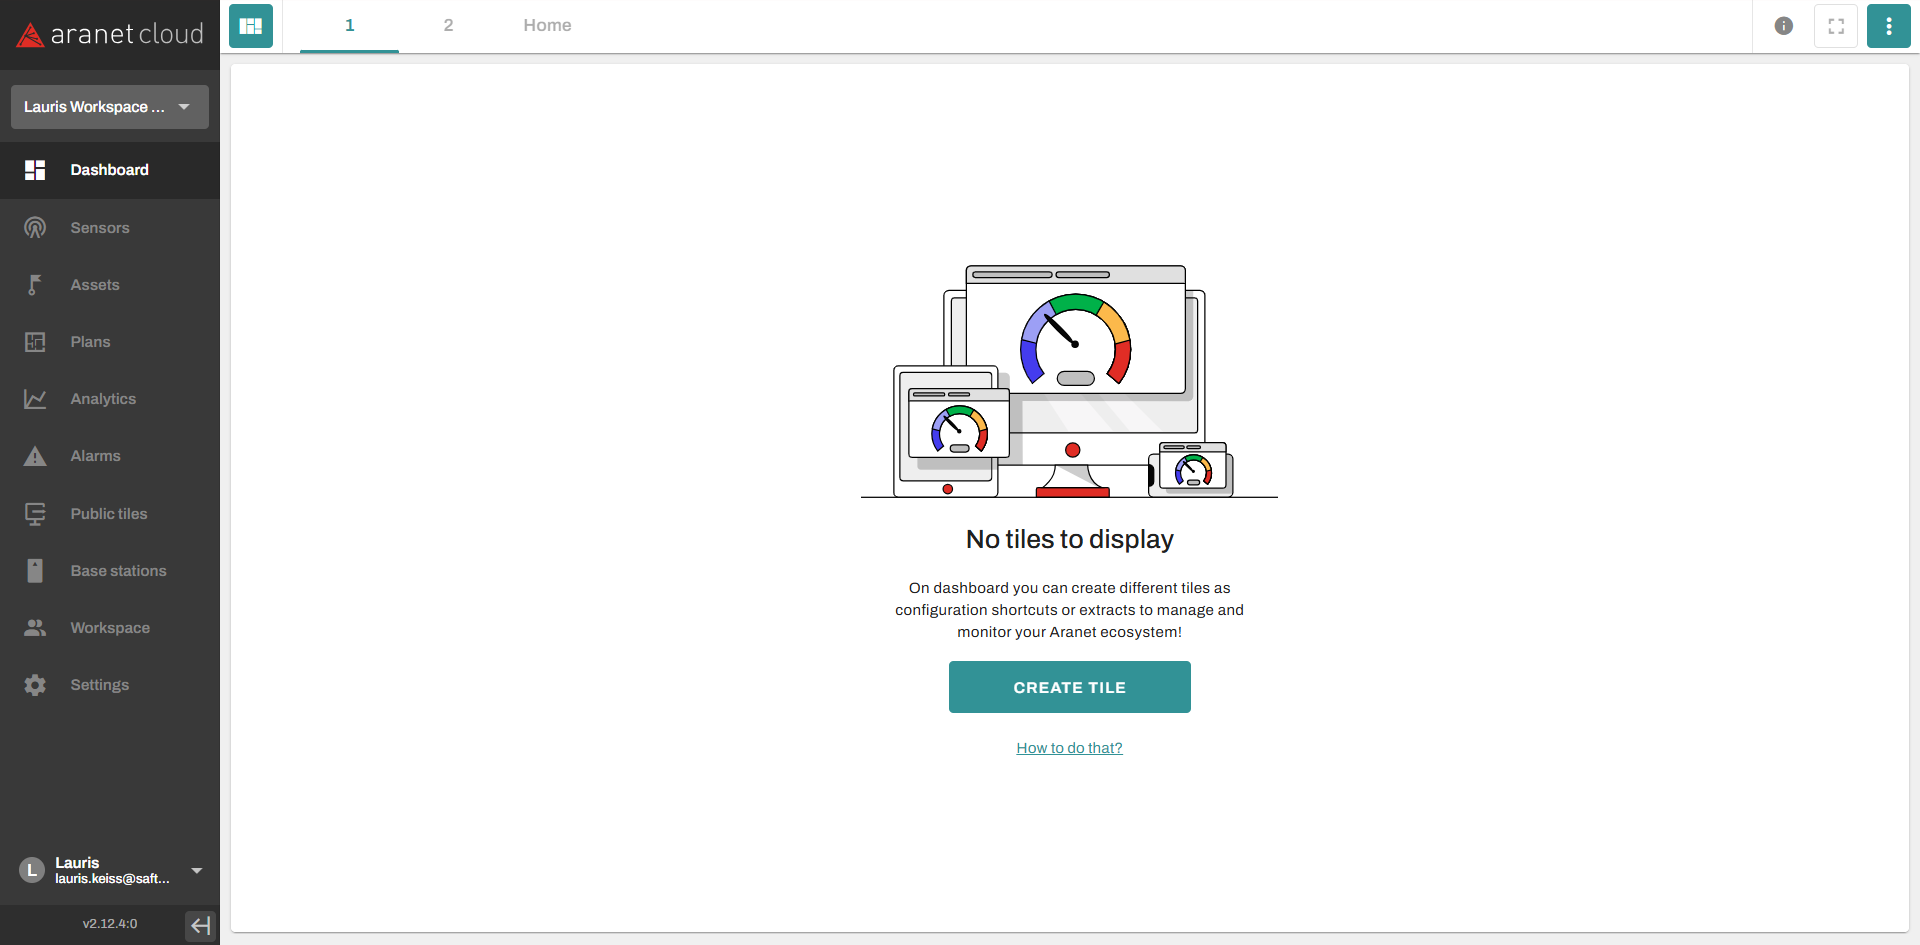The width and height of the screenshot is (1920, 945).
Task: Open the three-dot options menu
Action: (x=1888, y=26)
